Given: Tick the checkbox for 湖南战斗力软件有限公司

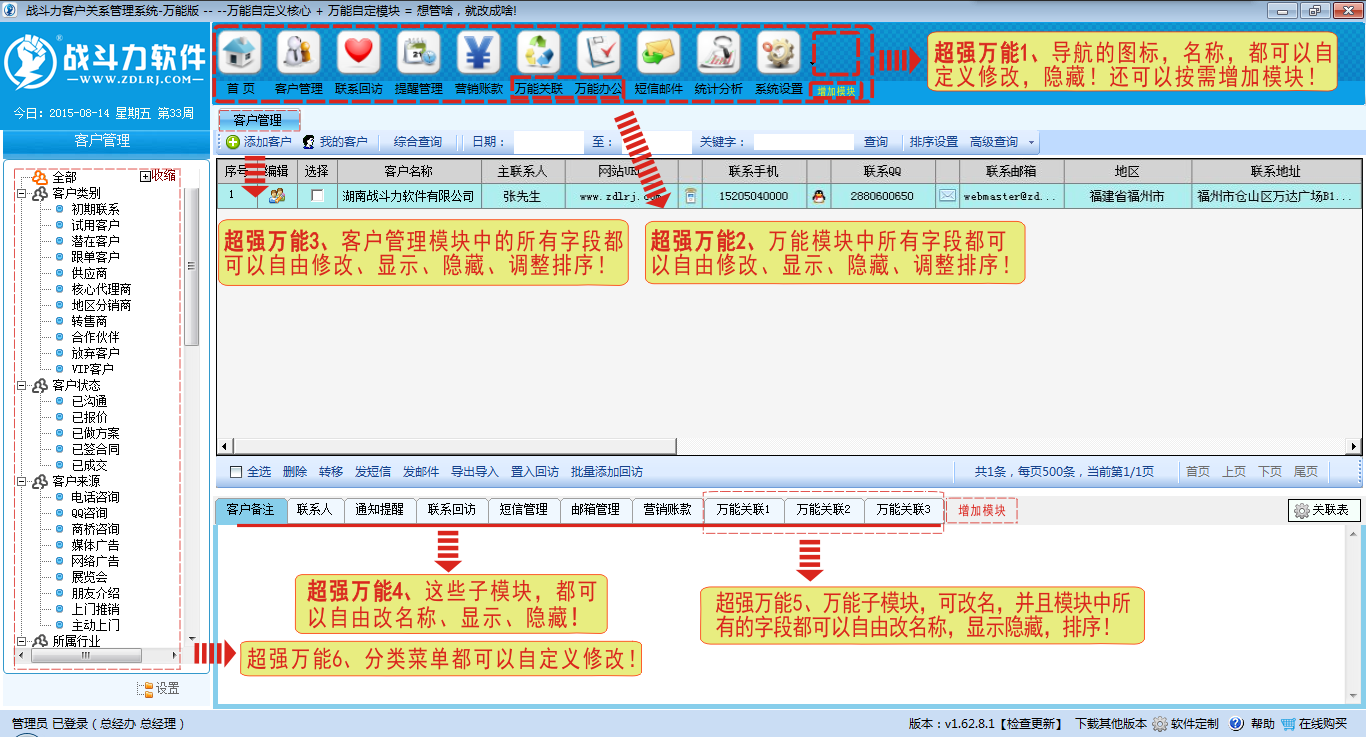Looking at the screenshot, I should point(317,196).
